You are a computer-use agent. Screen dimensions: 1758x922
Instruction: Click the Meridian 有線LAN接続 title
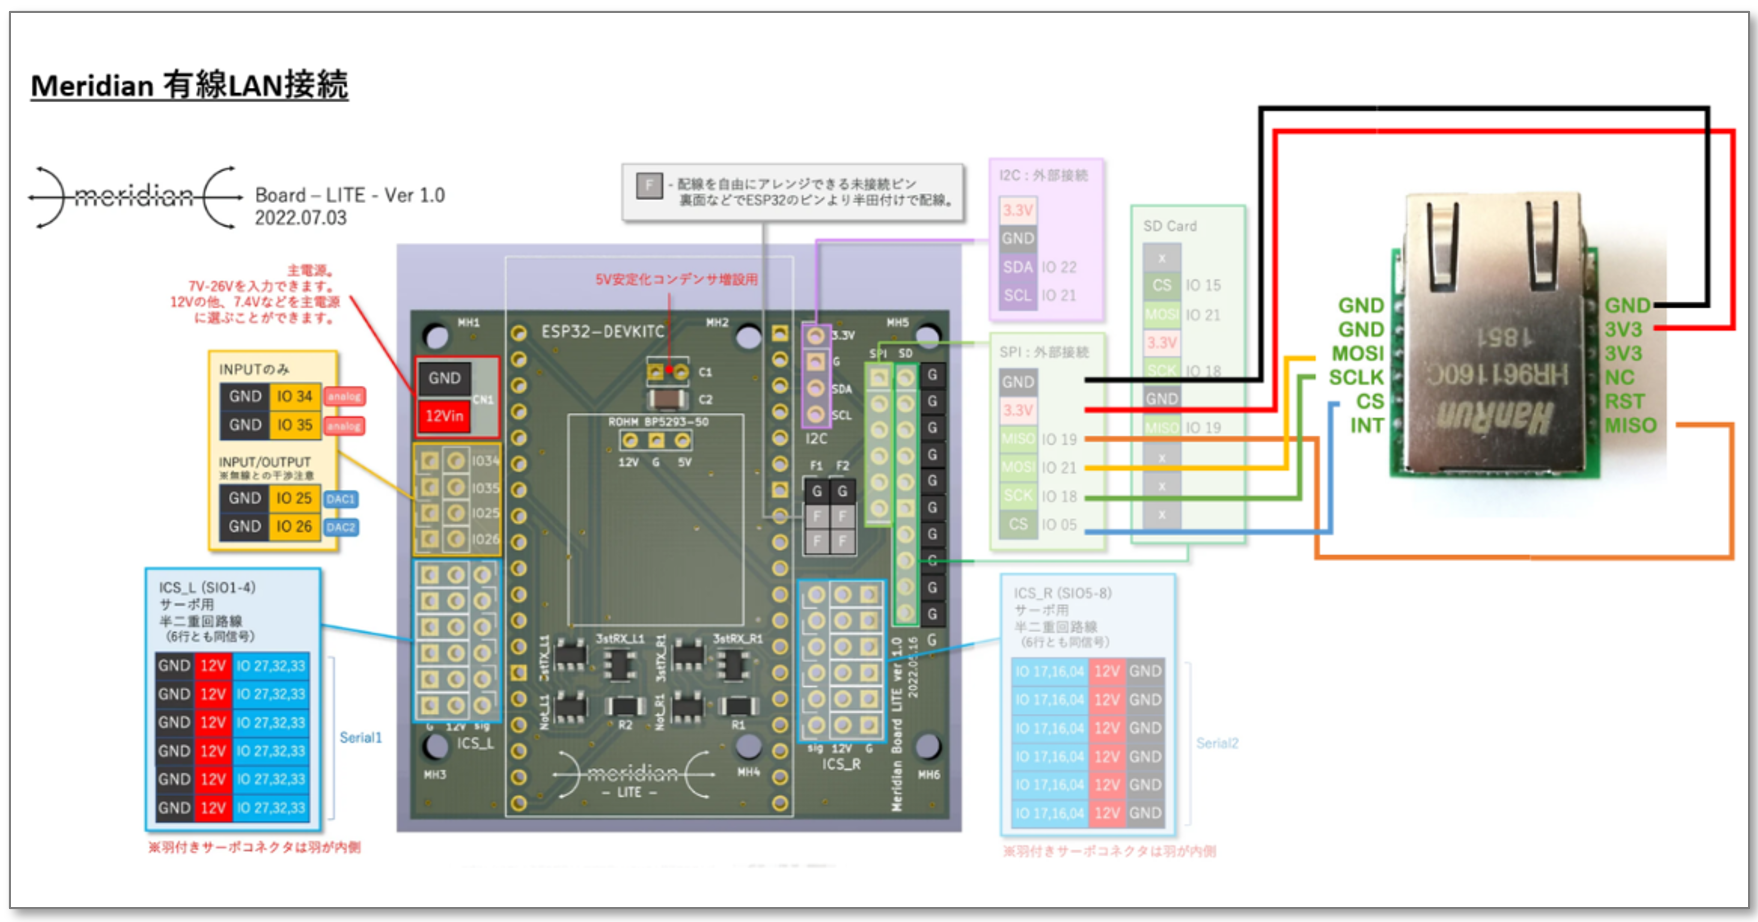(189, 86)
